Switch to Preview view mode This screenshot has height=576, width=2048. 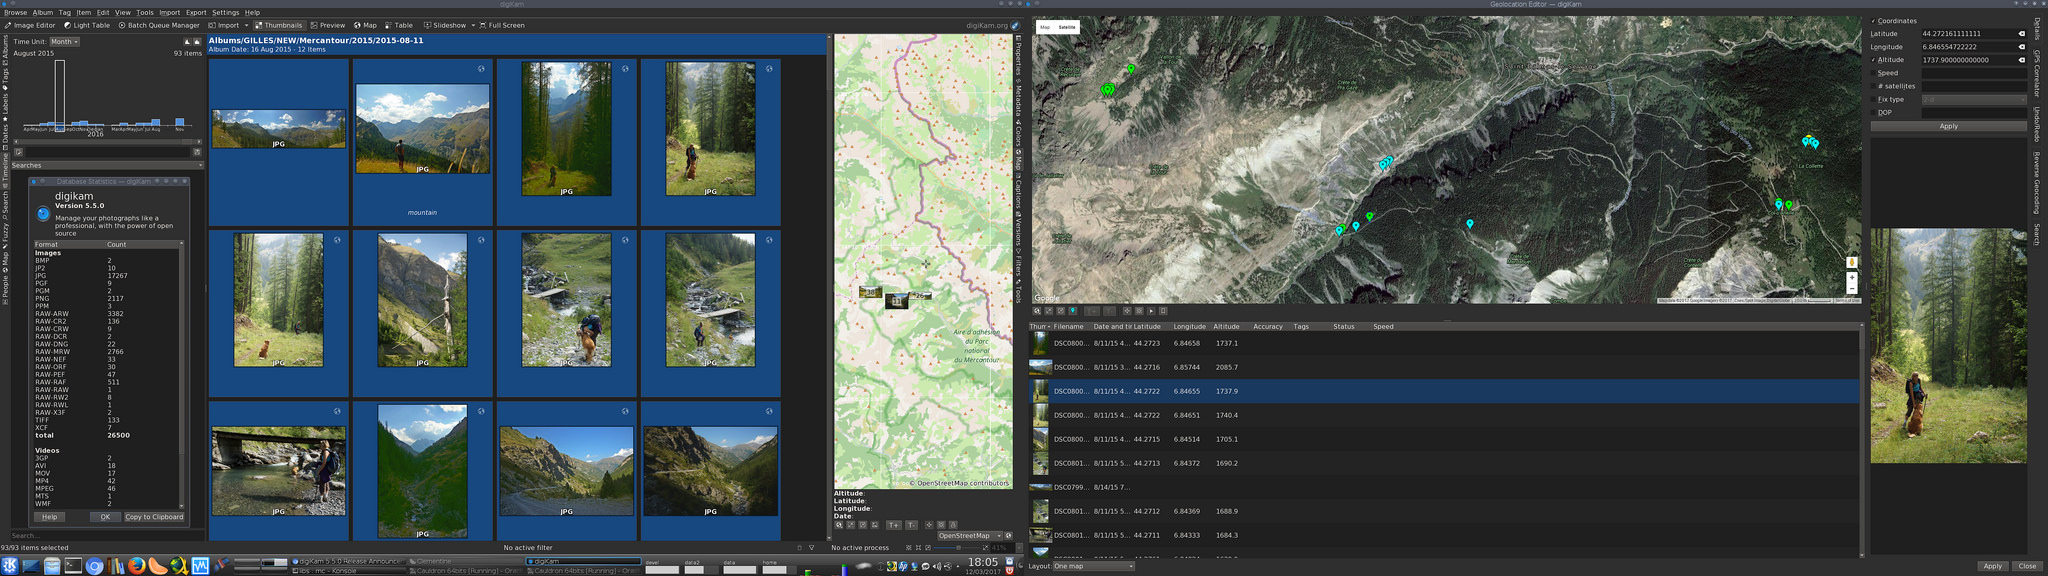(328, 25)
